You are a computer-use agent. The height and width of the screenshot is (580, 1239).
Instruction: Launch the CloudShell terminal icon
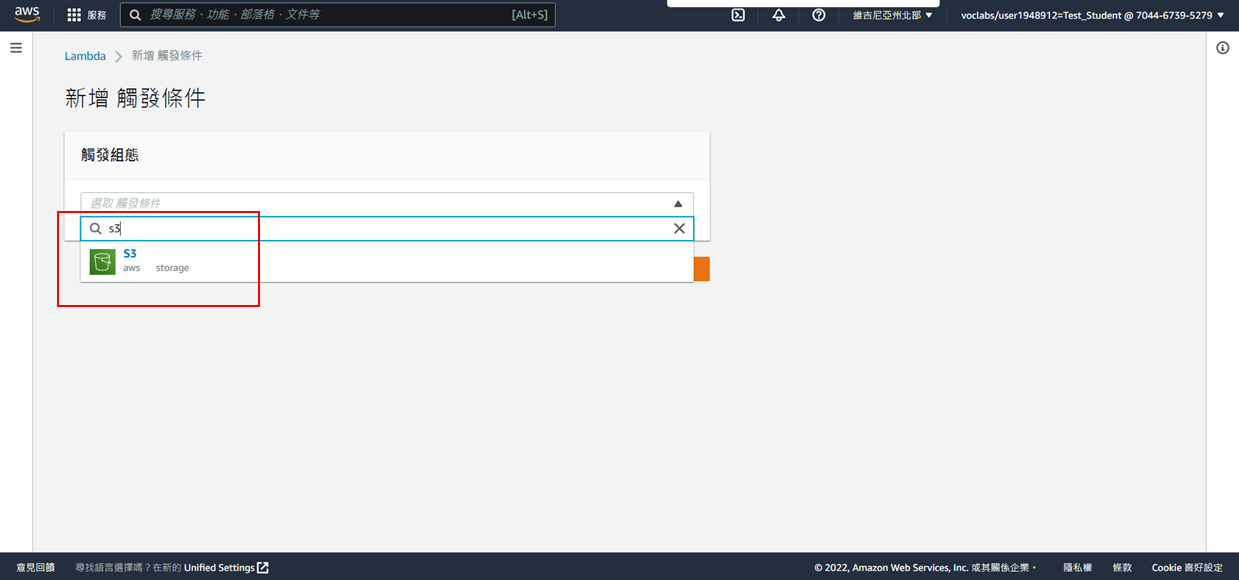tap(738, 15)
